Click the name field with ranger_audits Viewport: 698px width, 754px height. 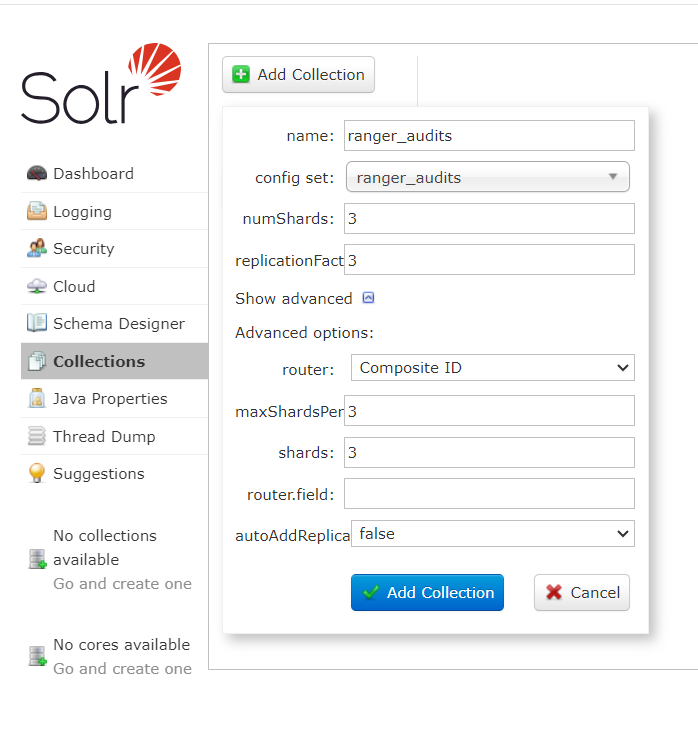pyautogui.click(x=489, y=136)
